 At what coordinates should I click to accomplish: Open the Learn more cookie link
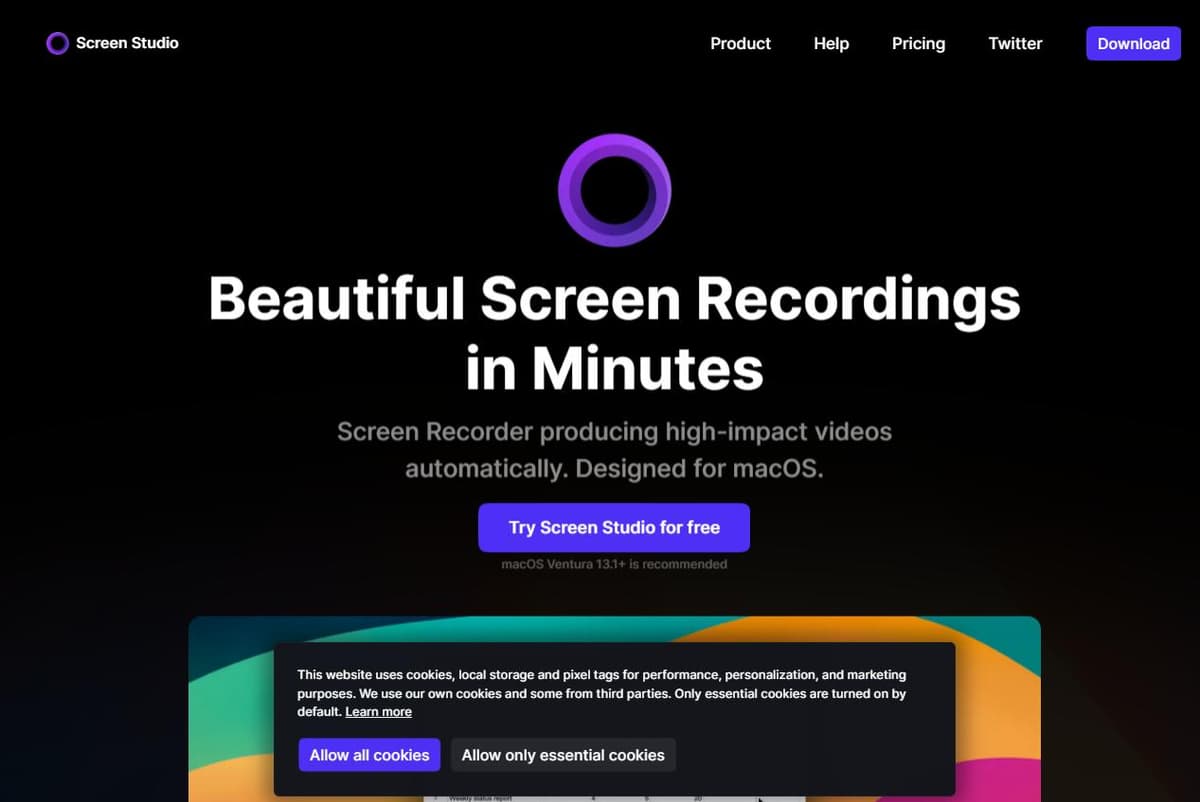pyautogui.click(x=378, y=711)
